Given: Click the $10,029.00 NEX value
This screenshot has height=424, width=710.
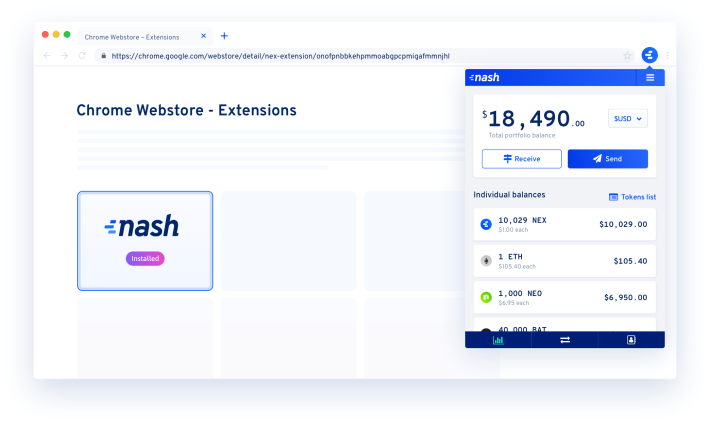Looking at the screenshot, I should click(623, 224).
